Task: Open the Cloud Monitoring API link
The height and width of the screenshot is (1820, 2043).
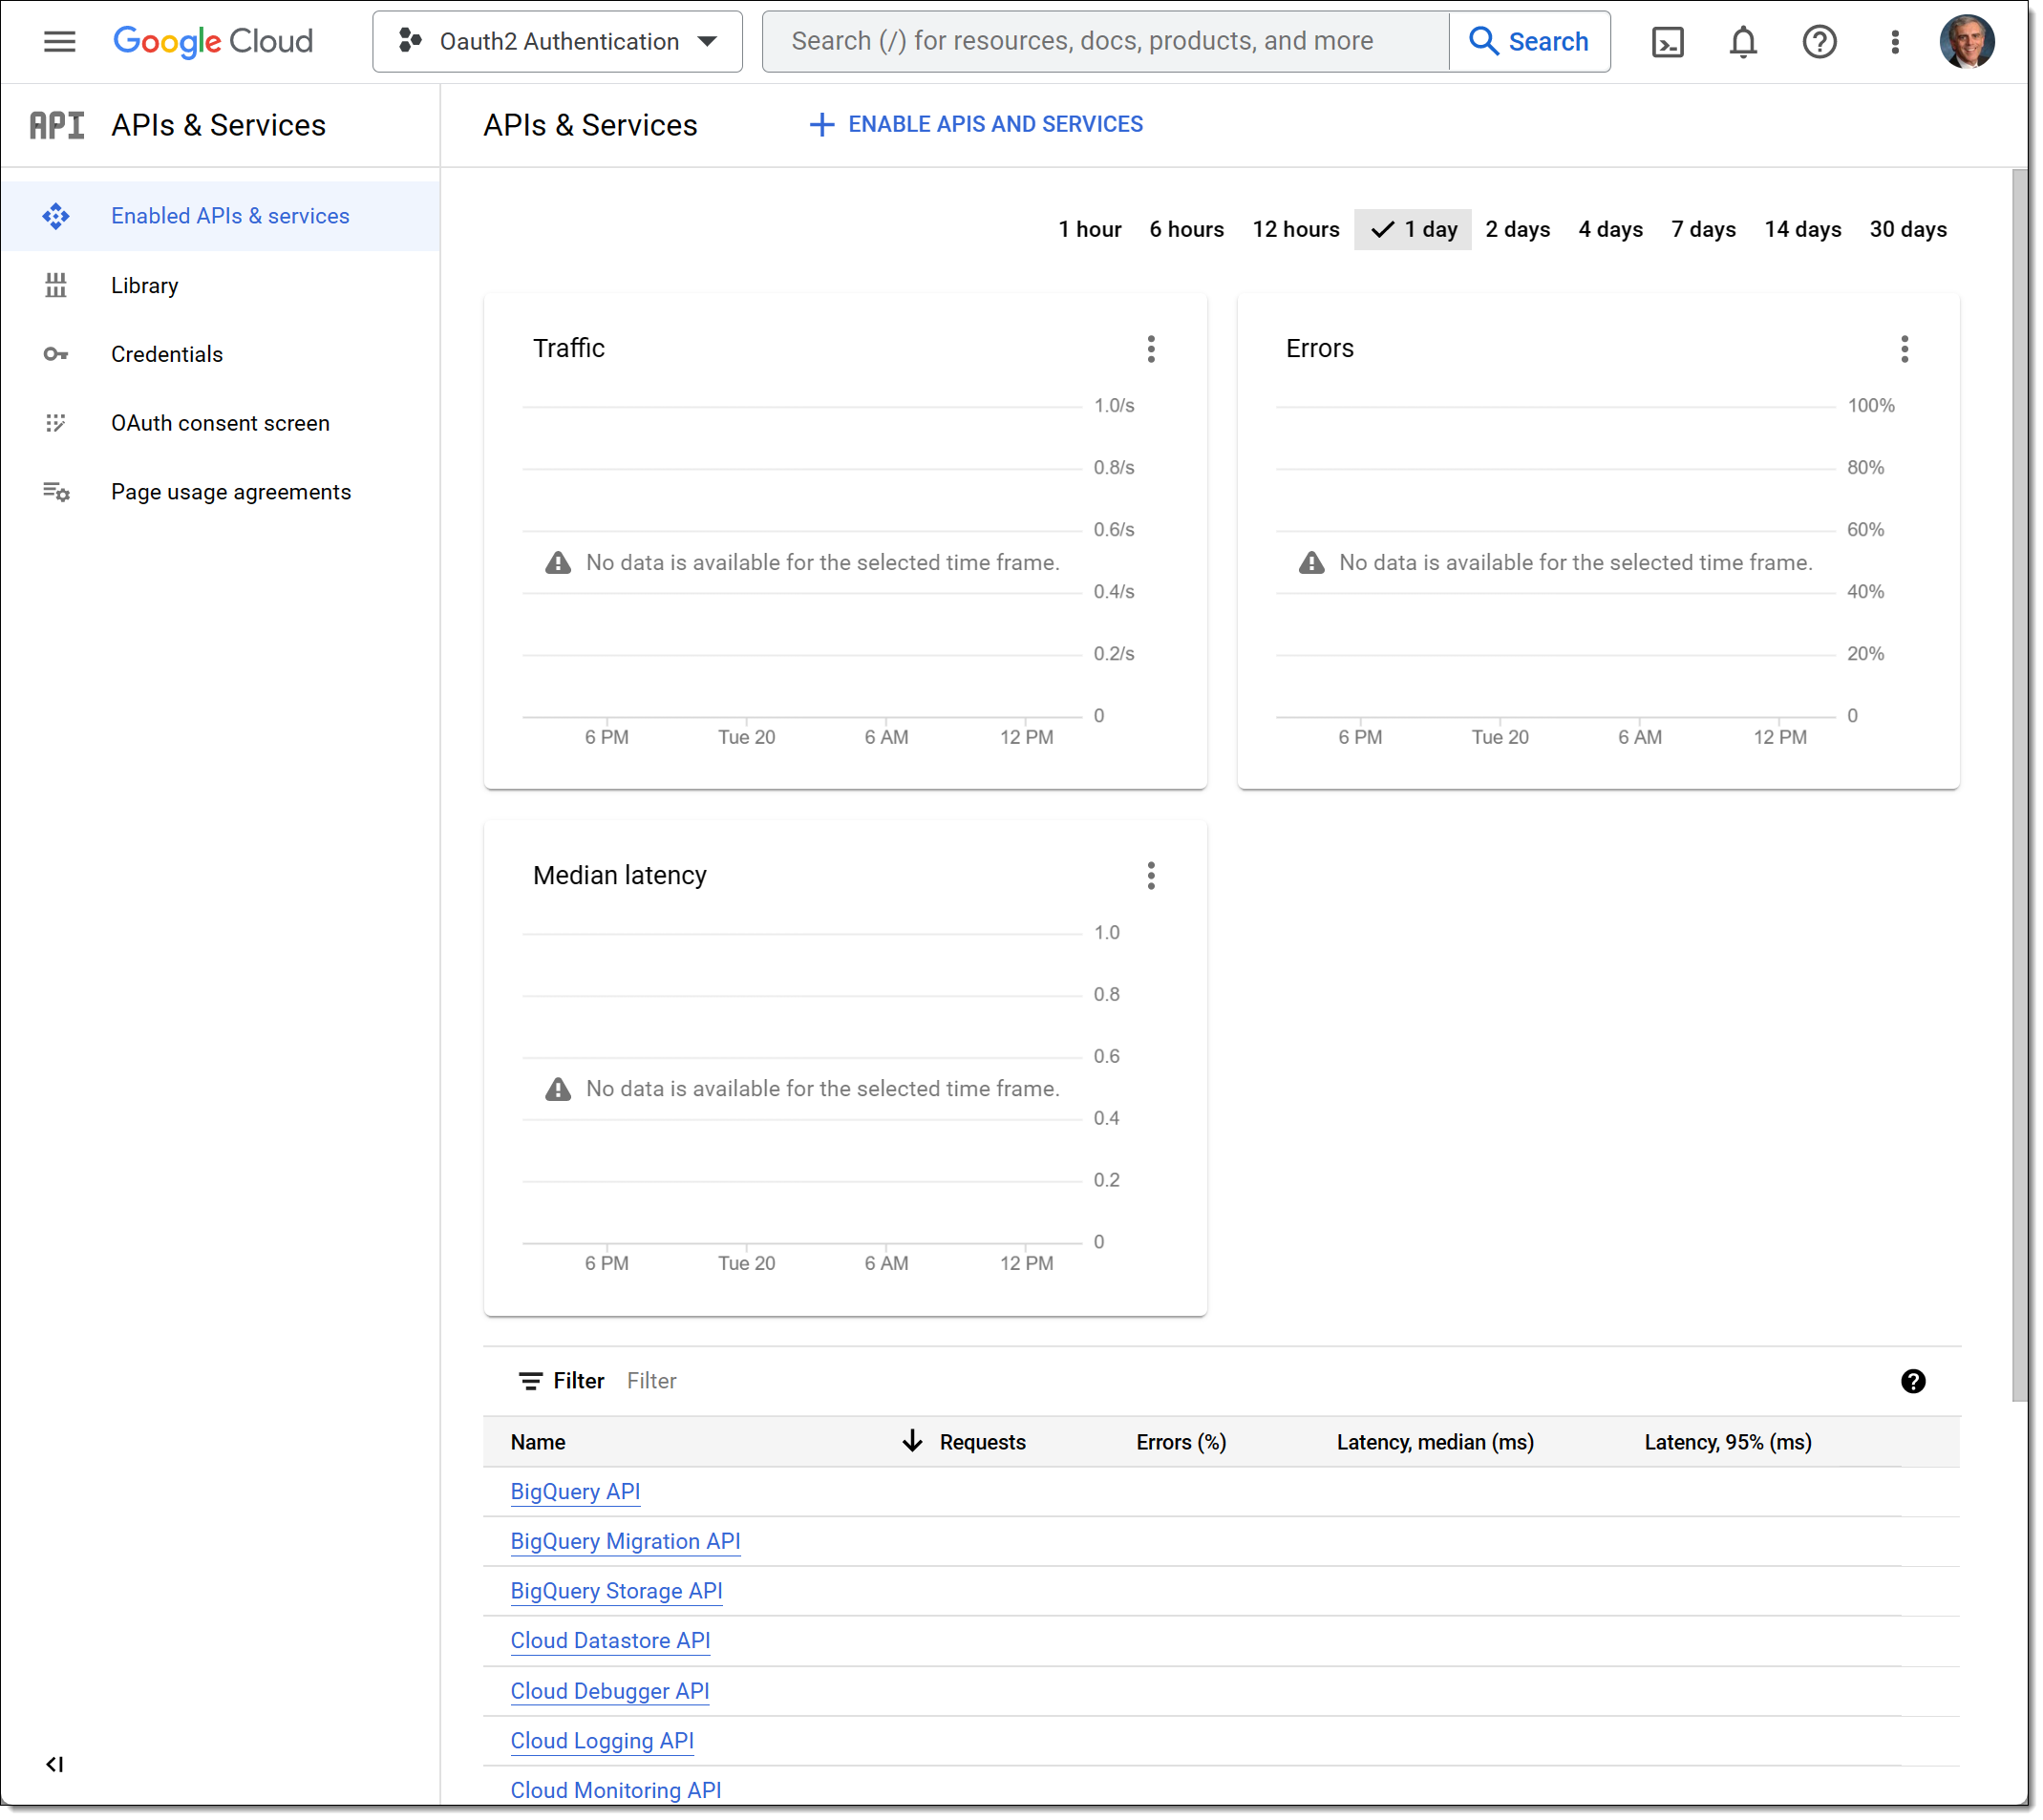Action: point(616,1790)
